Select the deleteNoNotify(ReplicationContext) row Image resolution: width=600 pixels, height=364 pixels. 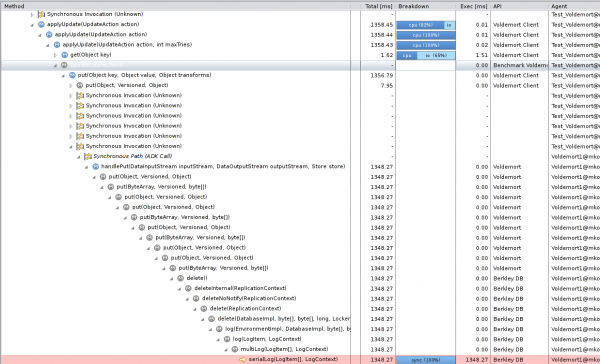300,299
